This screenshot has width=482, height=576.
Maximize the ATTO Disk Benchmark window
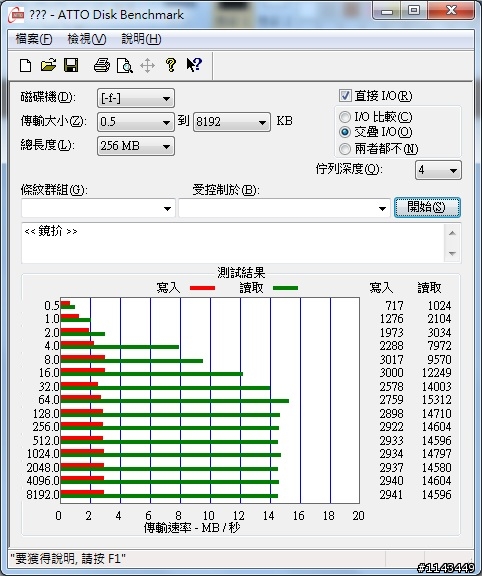pos(414,11)
